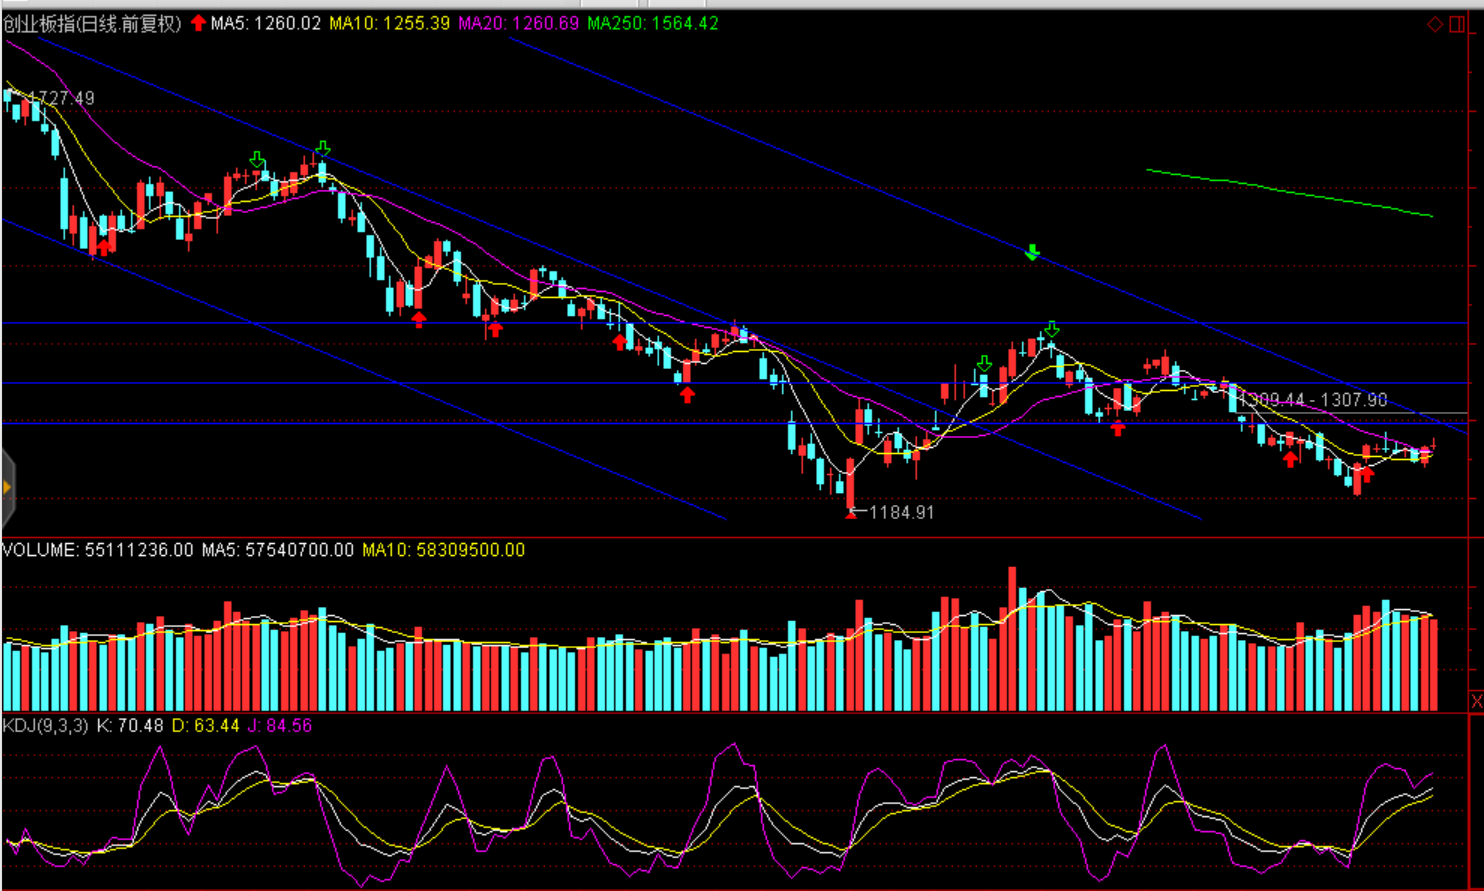Click the green MA250 line on chart
Viewport: 1484px width, 891px height.
[x=1290, y=191]
